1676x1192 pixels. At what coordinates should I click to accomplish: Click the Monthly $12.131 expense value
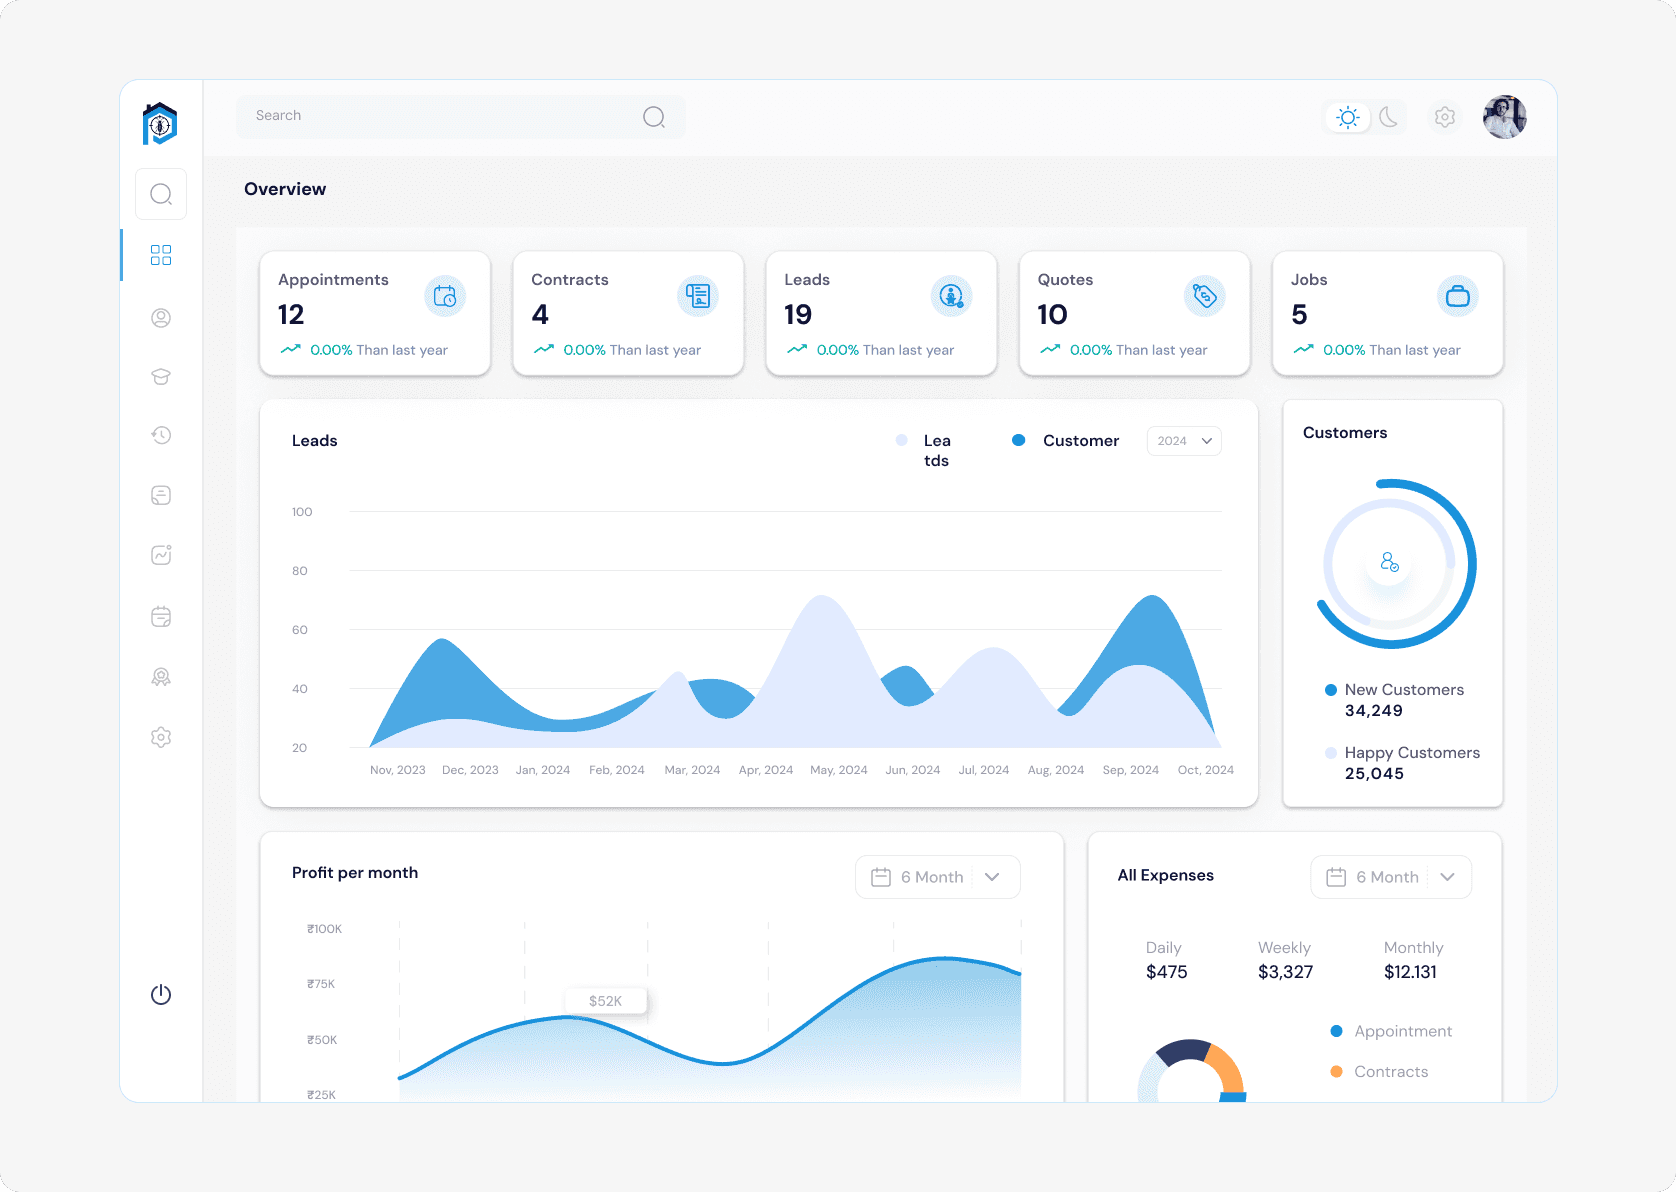coord(1410,972)
